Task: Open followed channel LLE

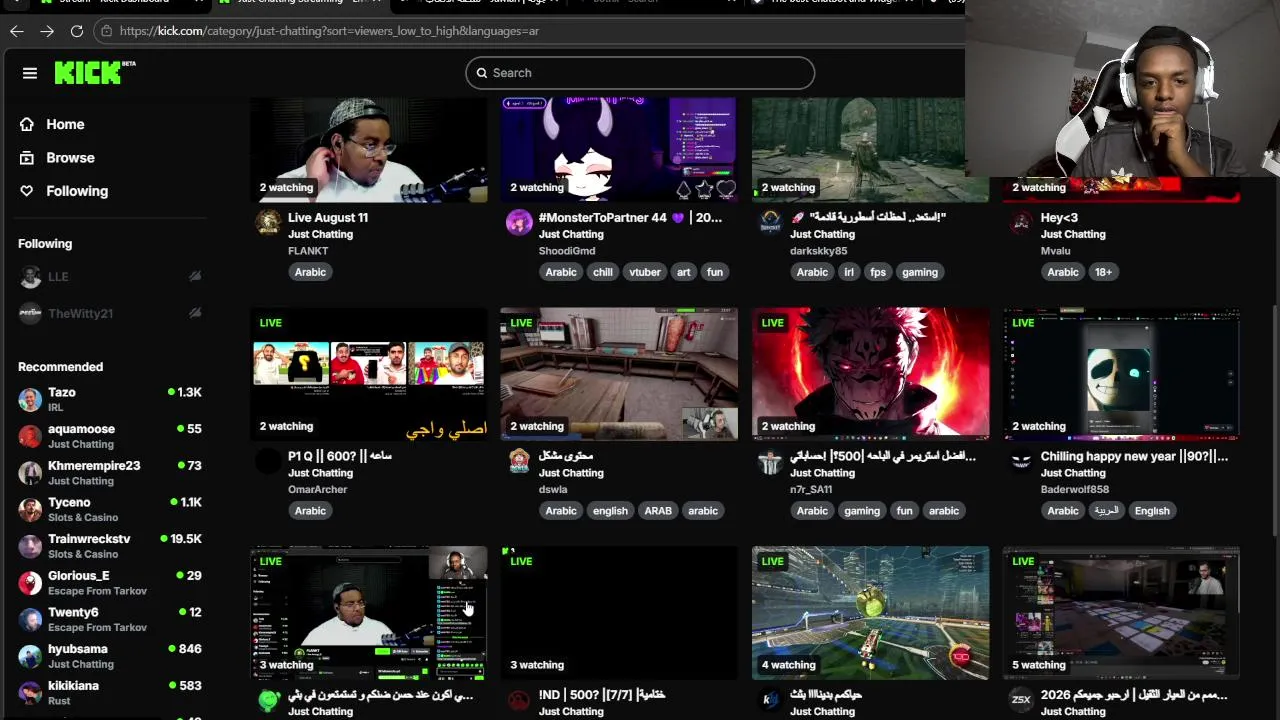Action: coord(110,277)
